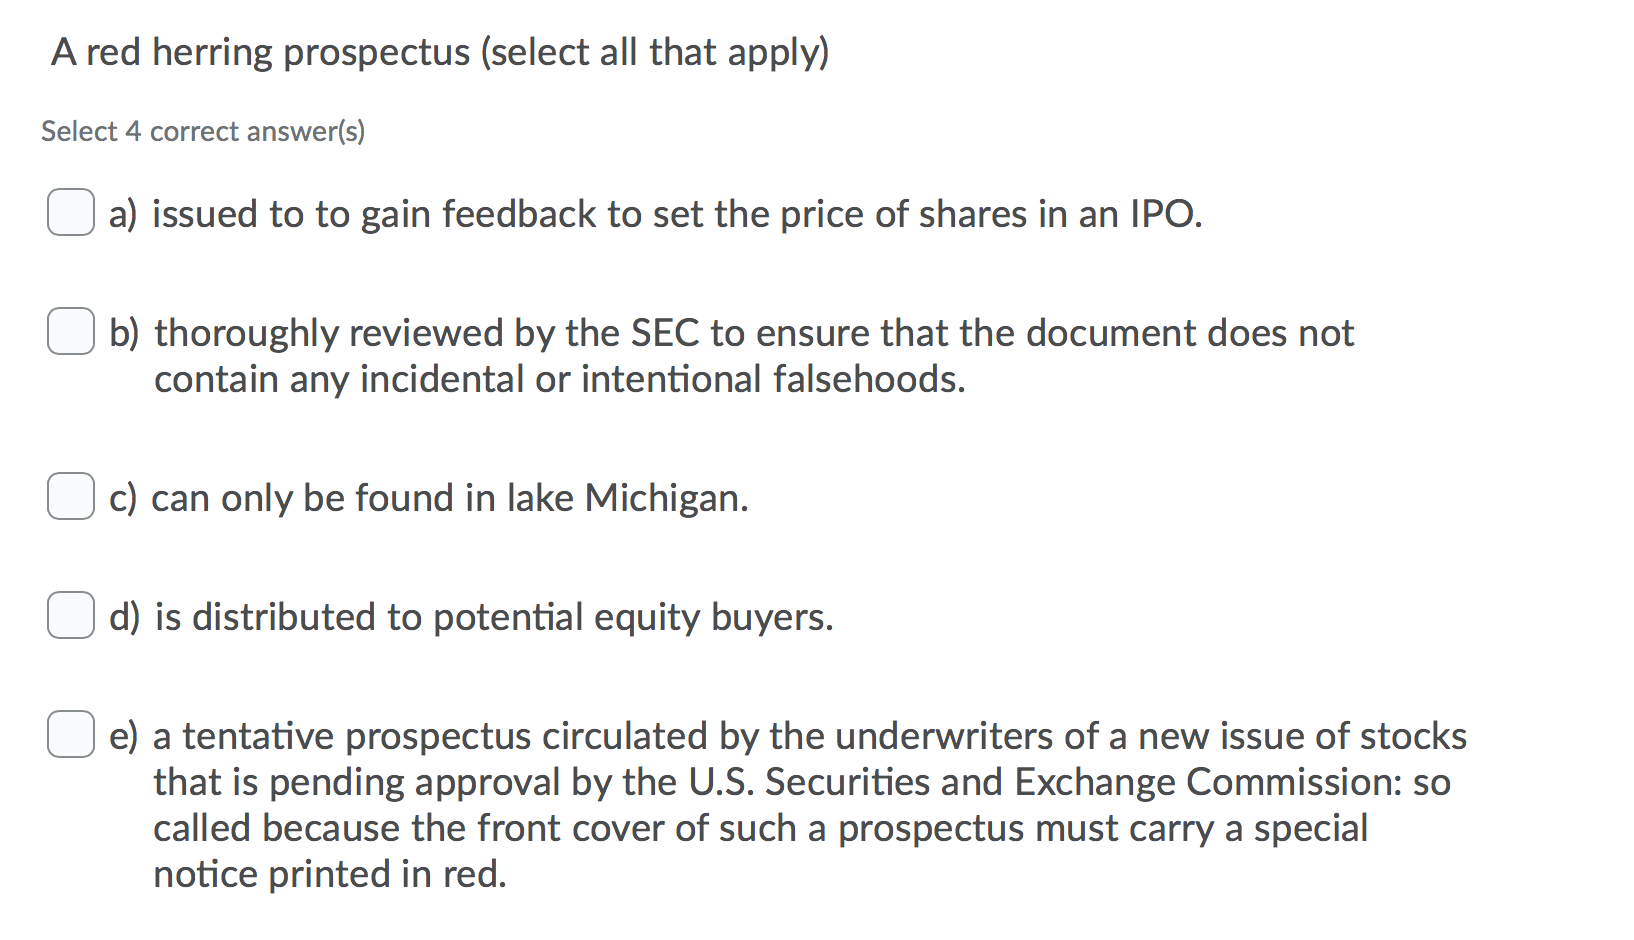Click the option c answer text
Screen dimensions: 1634x940
[x=430, y=497]
